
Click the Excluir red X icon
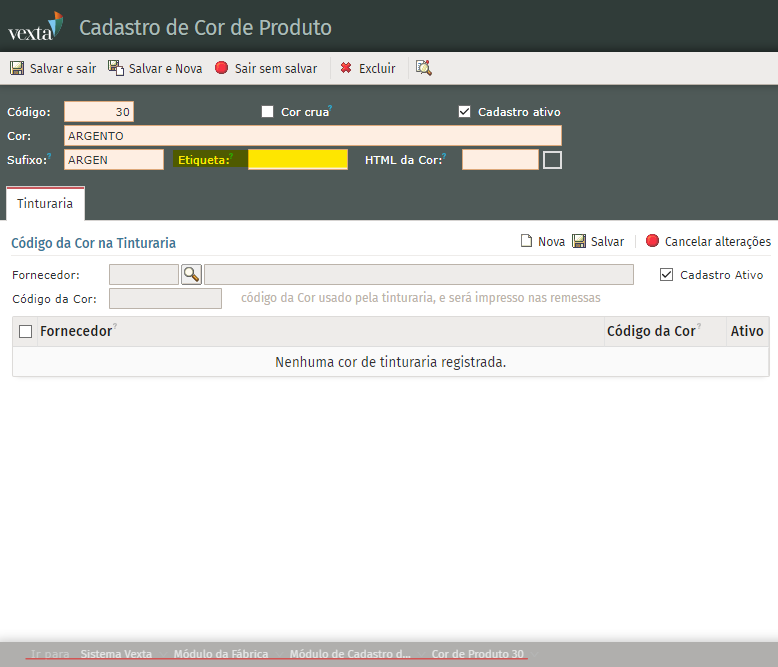click(x=346, y=69)
